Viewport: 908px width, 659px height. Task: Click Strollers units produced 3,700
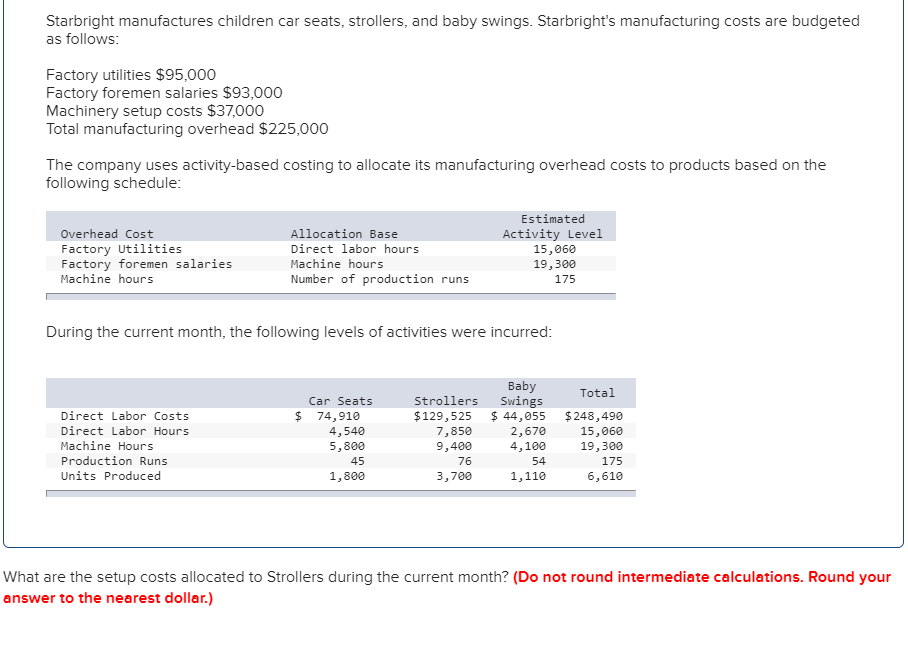(x=454, y=476)
